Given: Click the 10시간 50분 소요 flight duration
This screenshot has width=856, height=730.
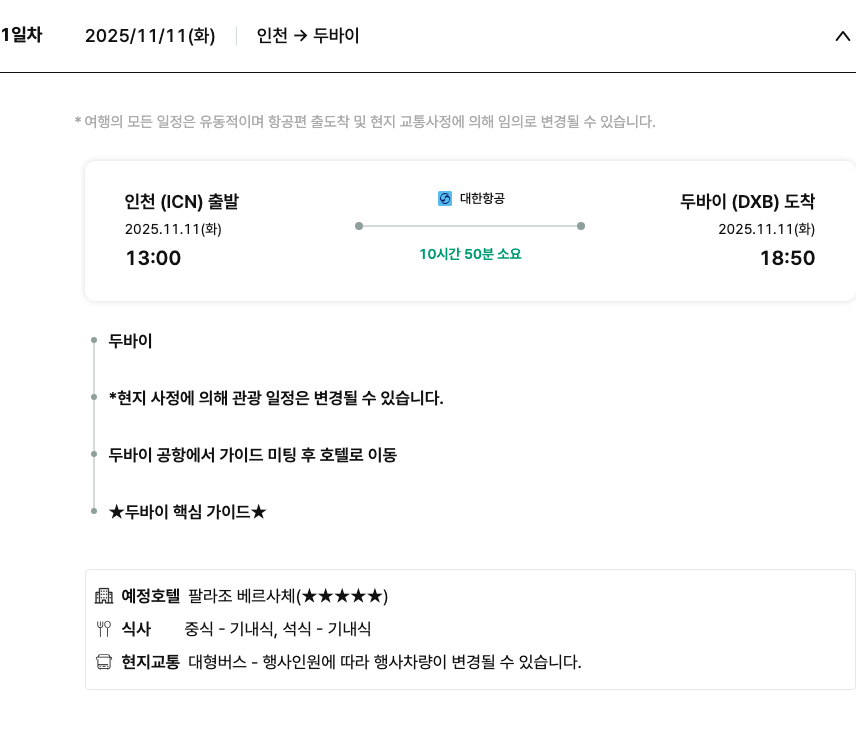Looking at the screenshot, I should (x=470, y=254).
